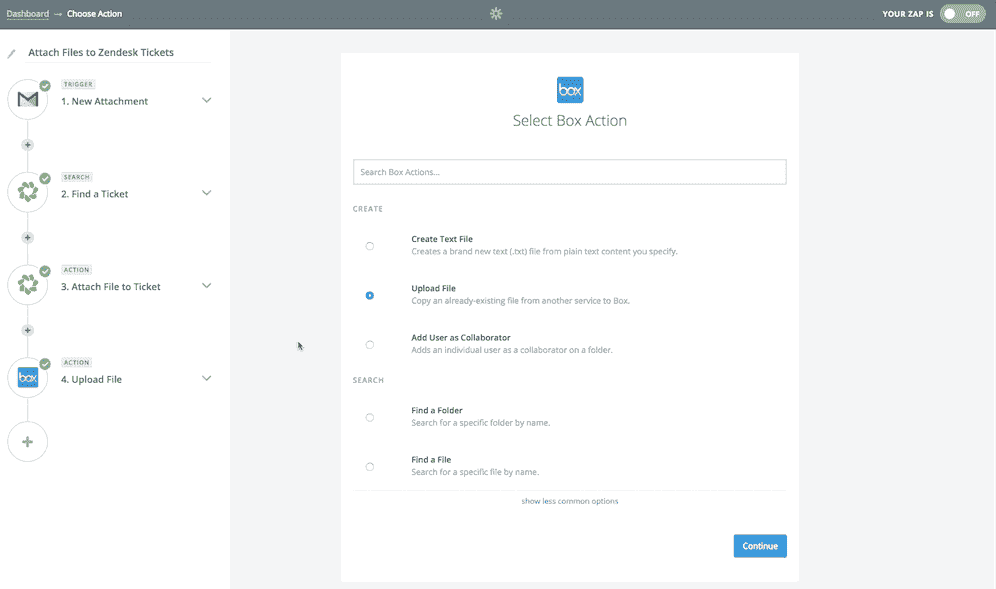Select the Add User as Collaborator radio button
The width and height of the screenshot is (996, 589).
[x=370, y=345]
